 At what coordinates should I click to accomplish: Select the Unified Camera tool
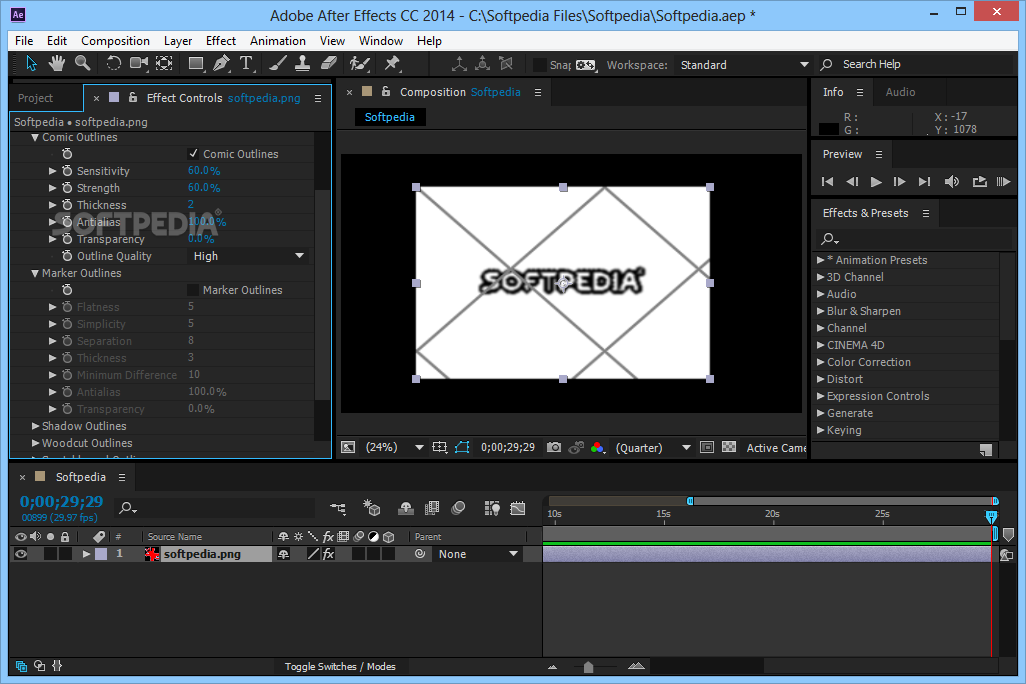tap(139, 63)
